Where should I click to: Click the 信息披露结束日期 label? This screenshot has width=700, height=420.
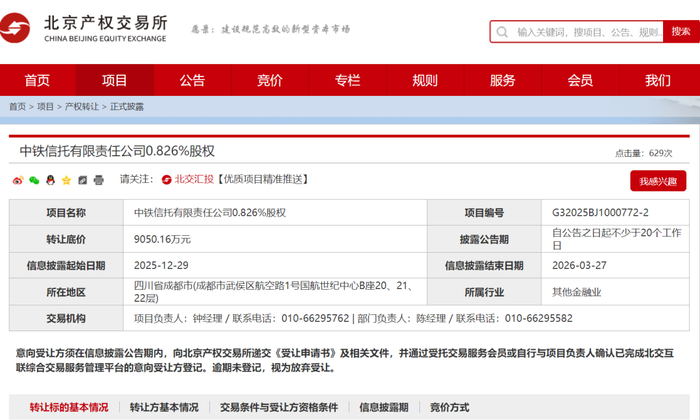(x=484, y=266)
